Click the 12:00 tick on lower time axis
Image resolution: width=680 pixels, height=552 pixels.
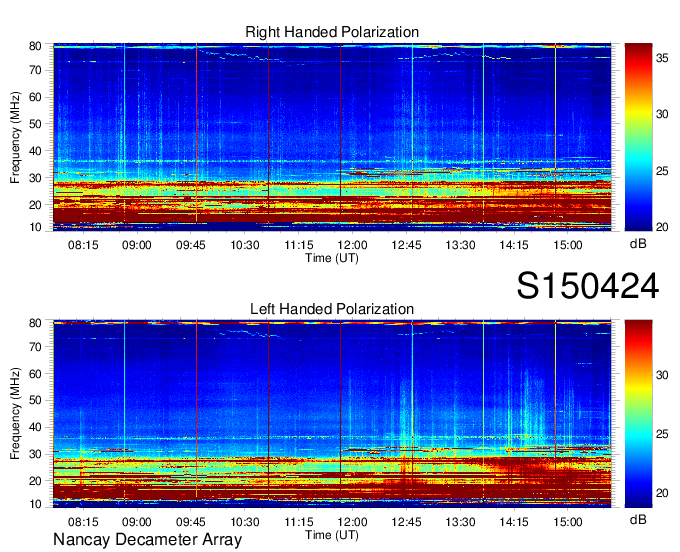353,522
